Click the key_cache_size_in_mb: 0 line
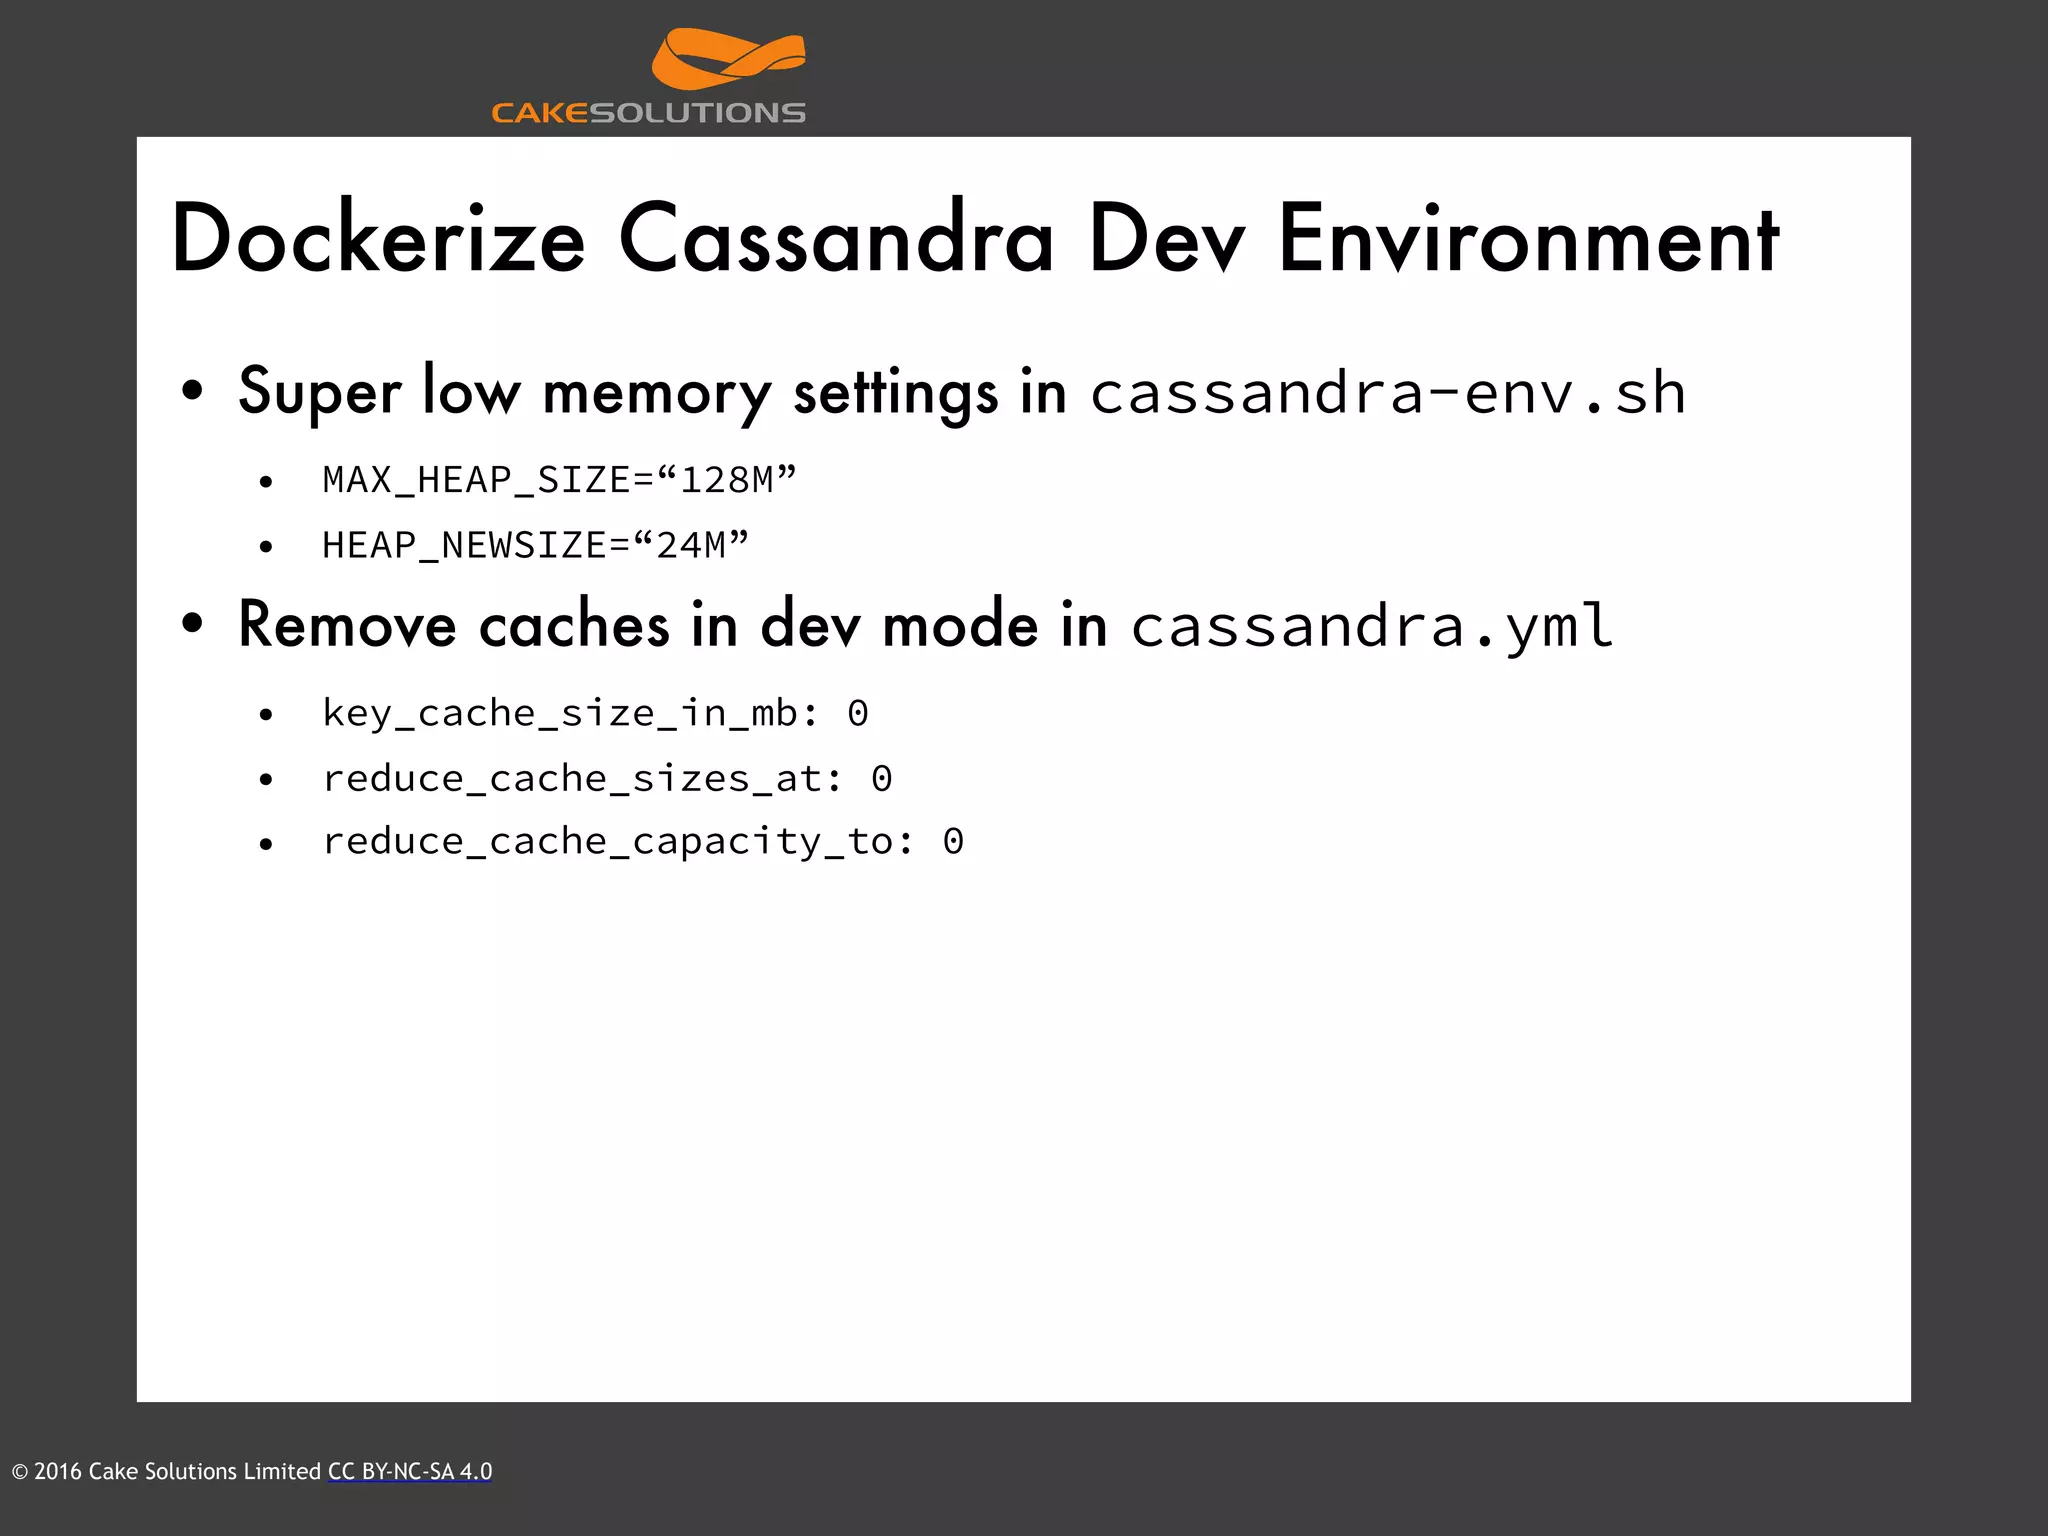This screenshot has height=1536, width=2048. click(x=595, y=713)
